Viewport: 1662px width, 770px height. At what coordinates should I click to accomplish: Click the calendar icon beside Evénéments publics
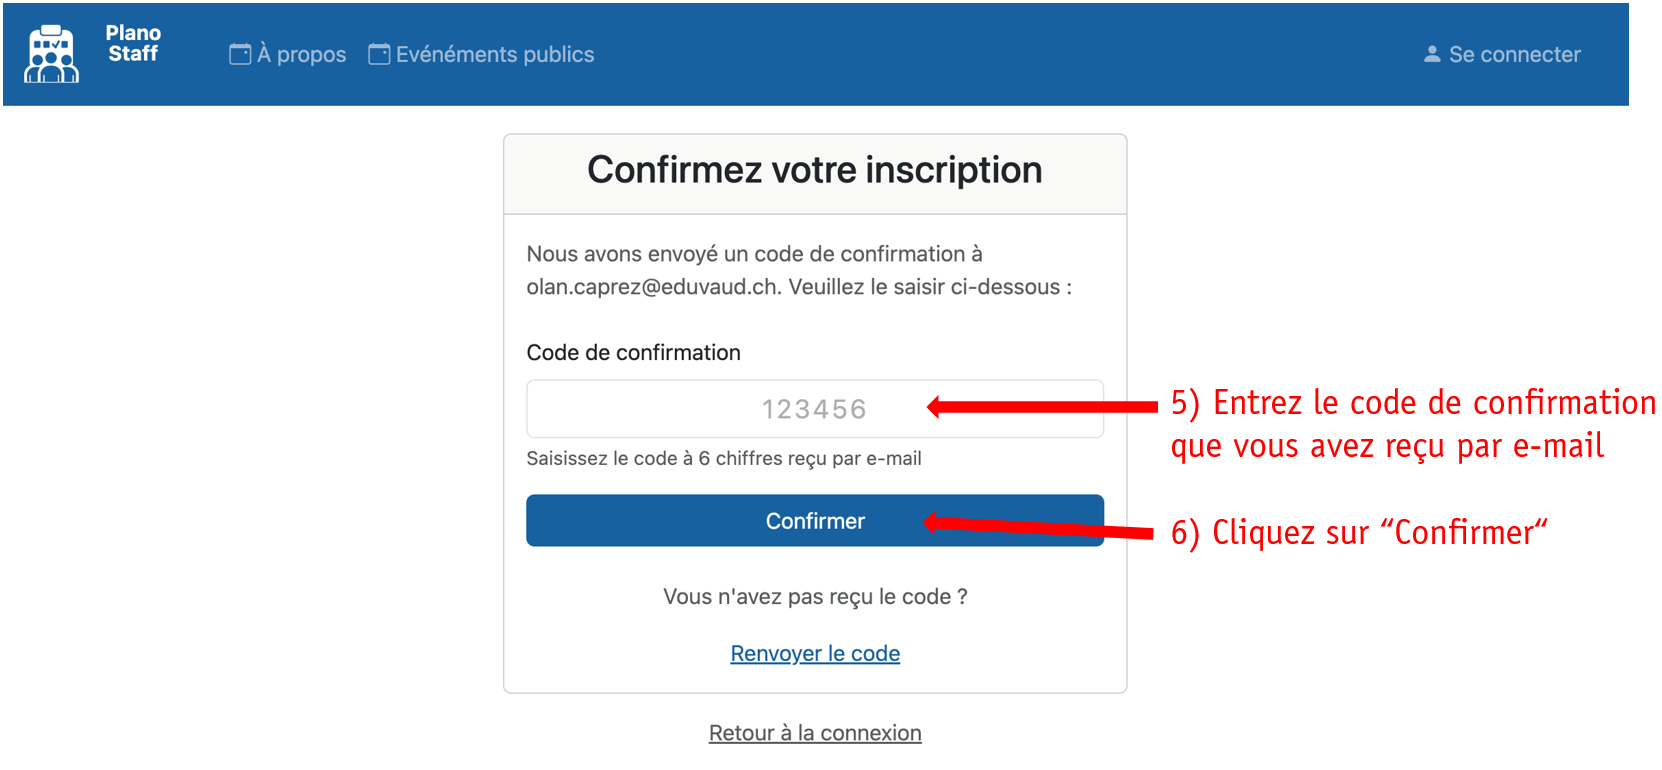click(x=379, y=54)
